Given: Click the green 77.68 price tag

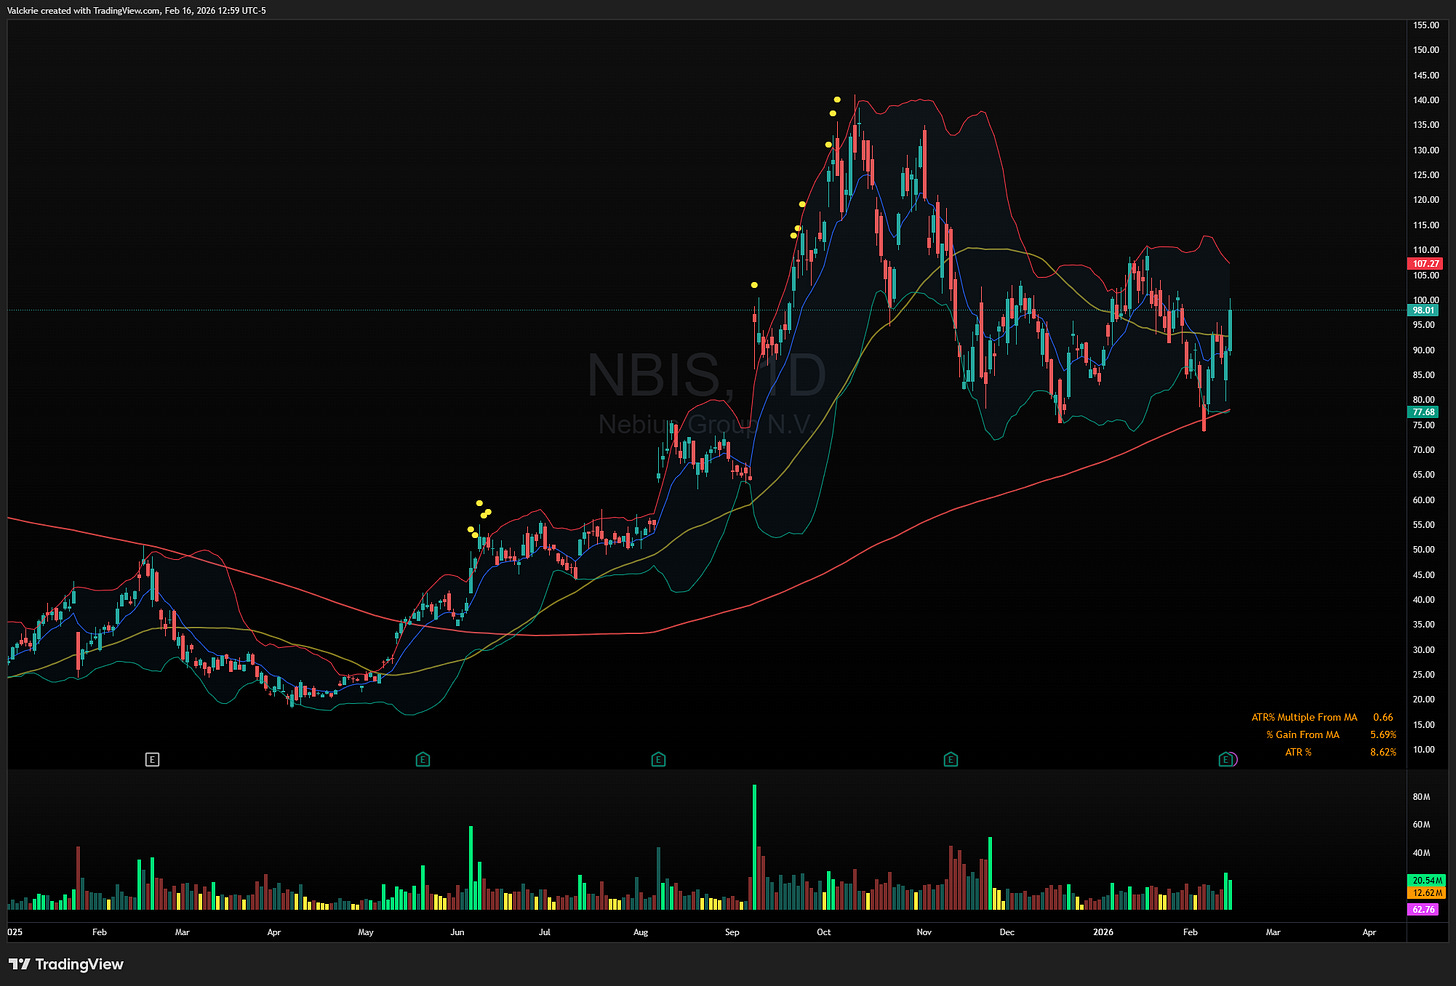Looking at the screenshot, I should click(1423, 412).
